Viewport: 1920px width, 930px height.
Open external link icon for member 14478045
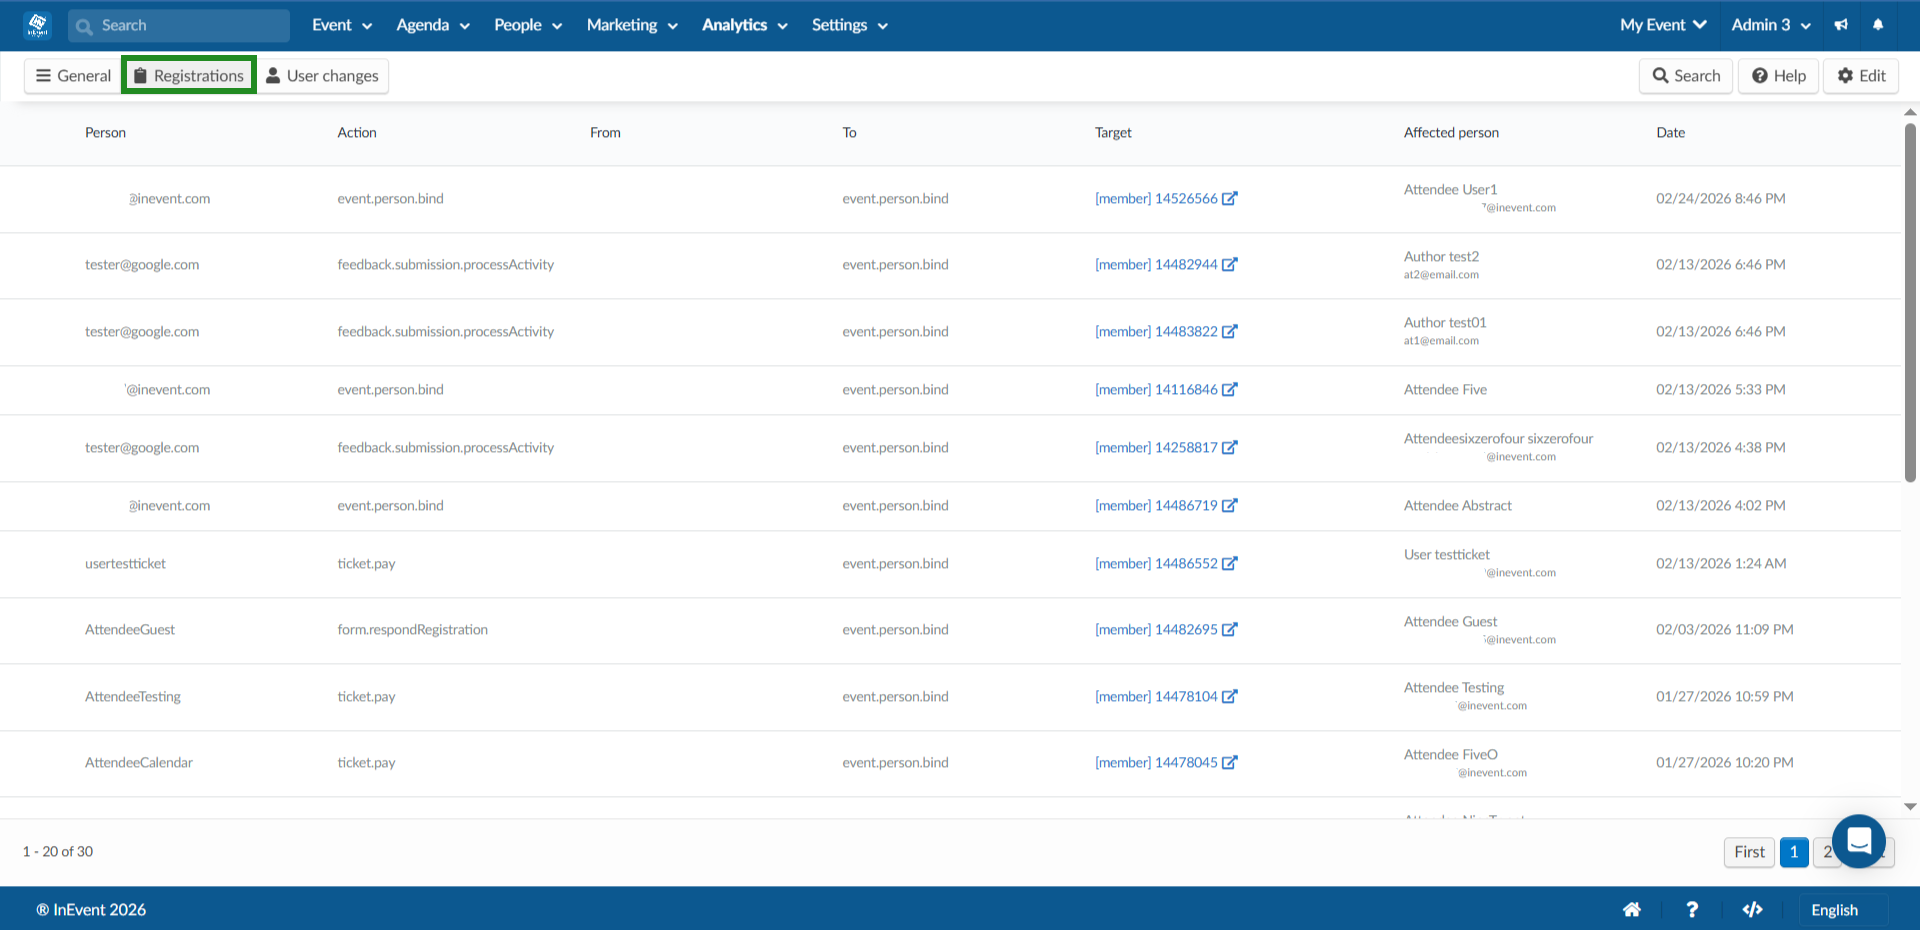[1230, 762]
